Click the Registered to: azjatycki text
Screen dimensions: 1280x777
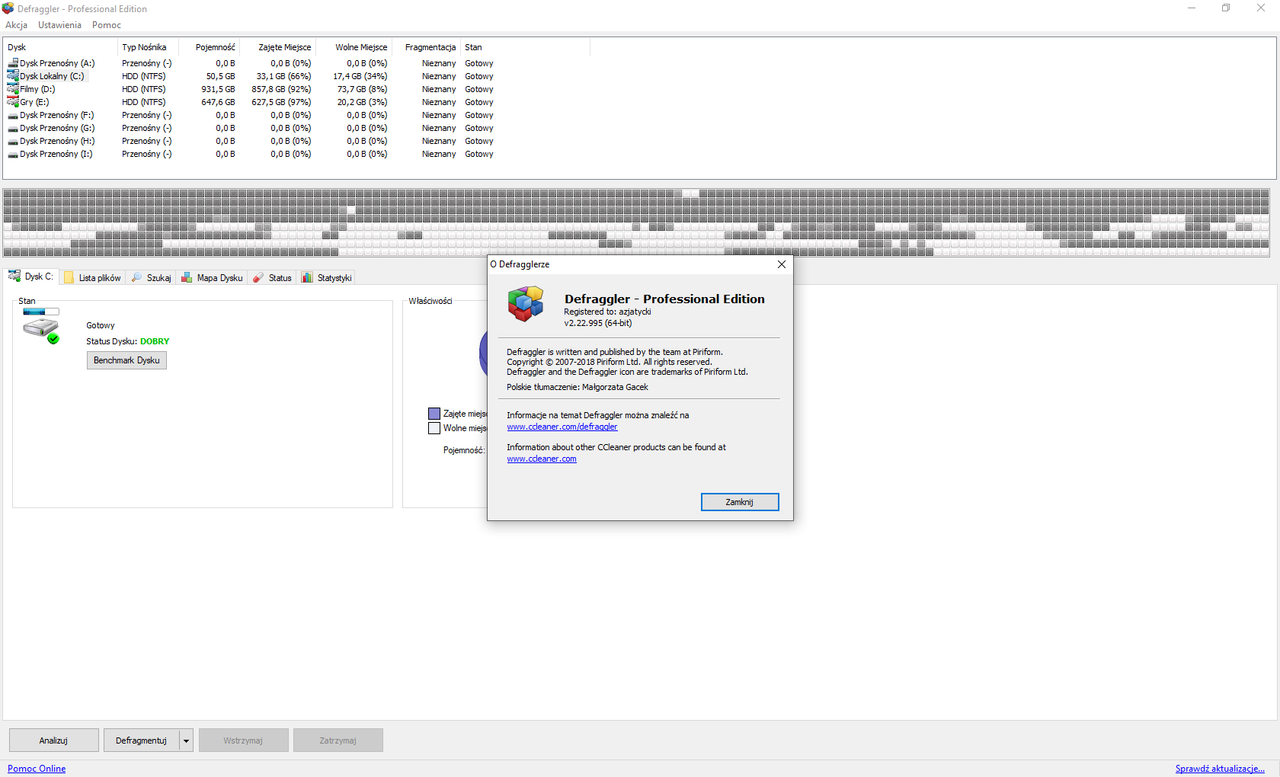tap(607, 312)
